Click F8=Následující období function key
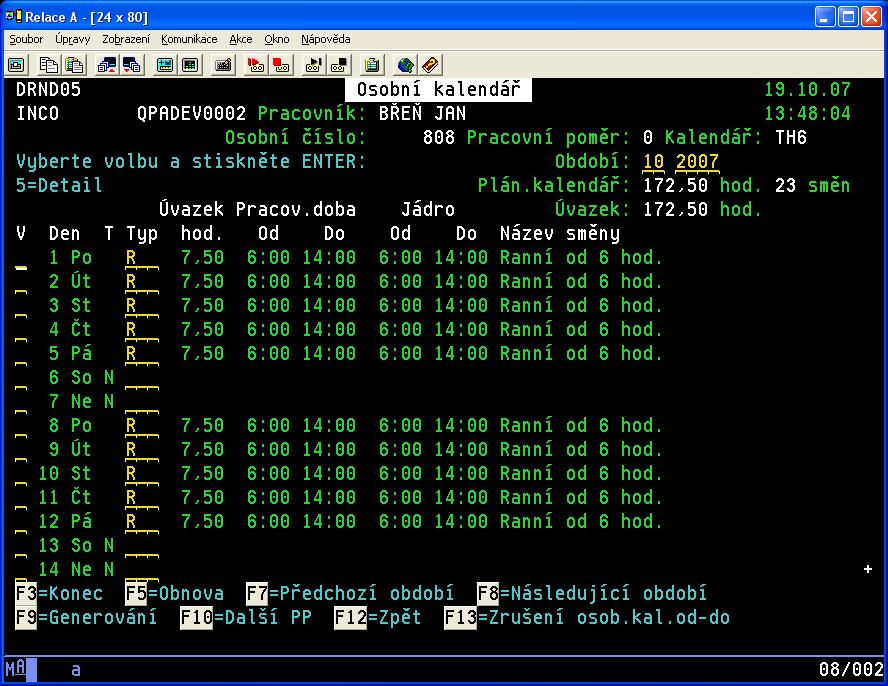The width and height of the screenshot is (888, 686). coord(592,594)
